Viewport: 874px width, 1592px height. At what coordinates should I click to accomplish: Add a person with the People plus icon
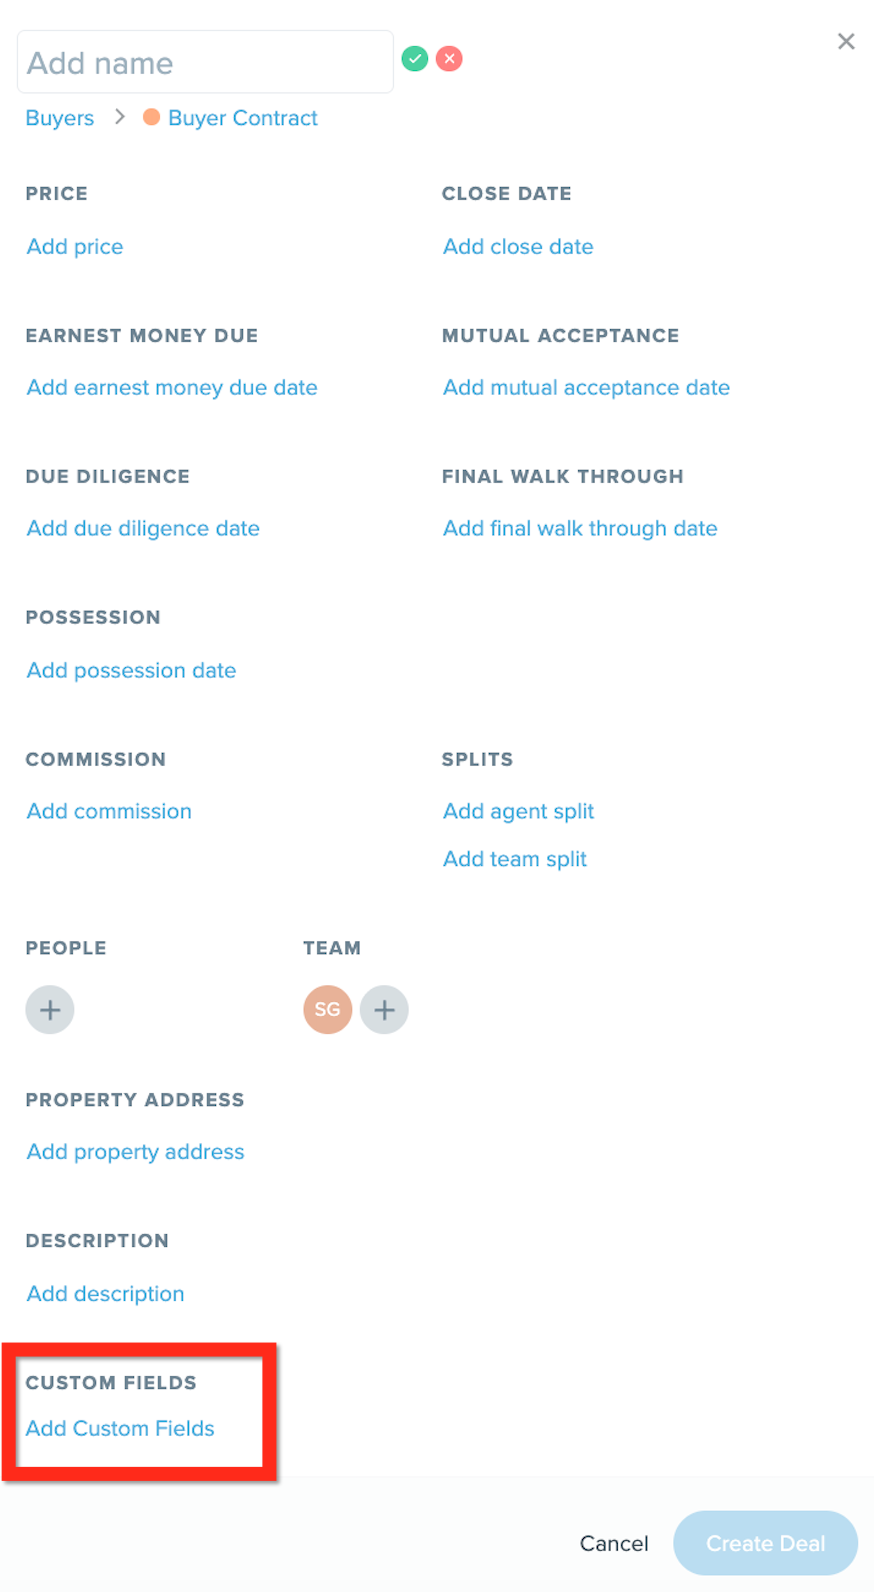[x=50, y=1009]
